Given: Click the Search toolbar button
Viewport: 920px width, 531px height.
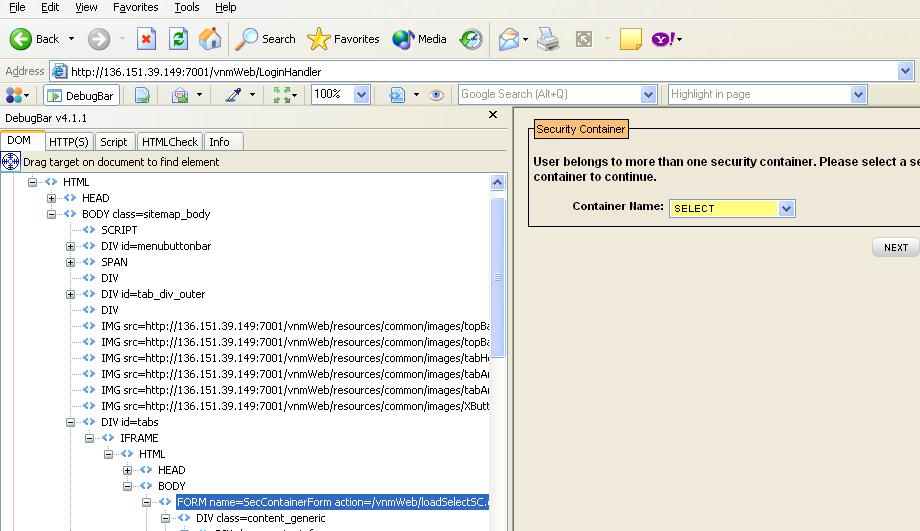Looking at the screenshot, I should (x=266, y=39).
